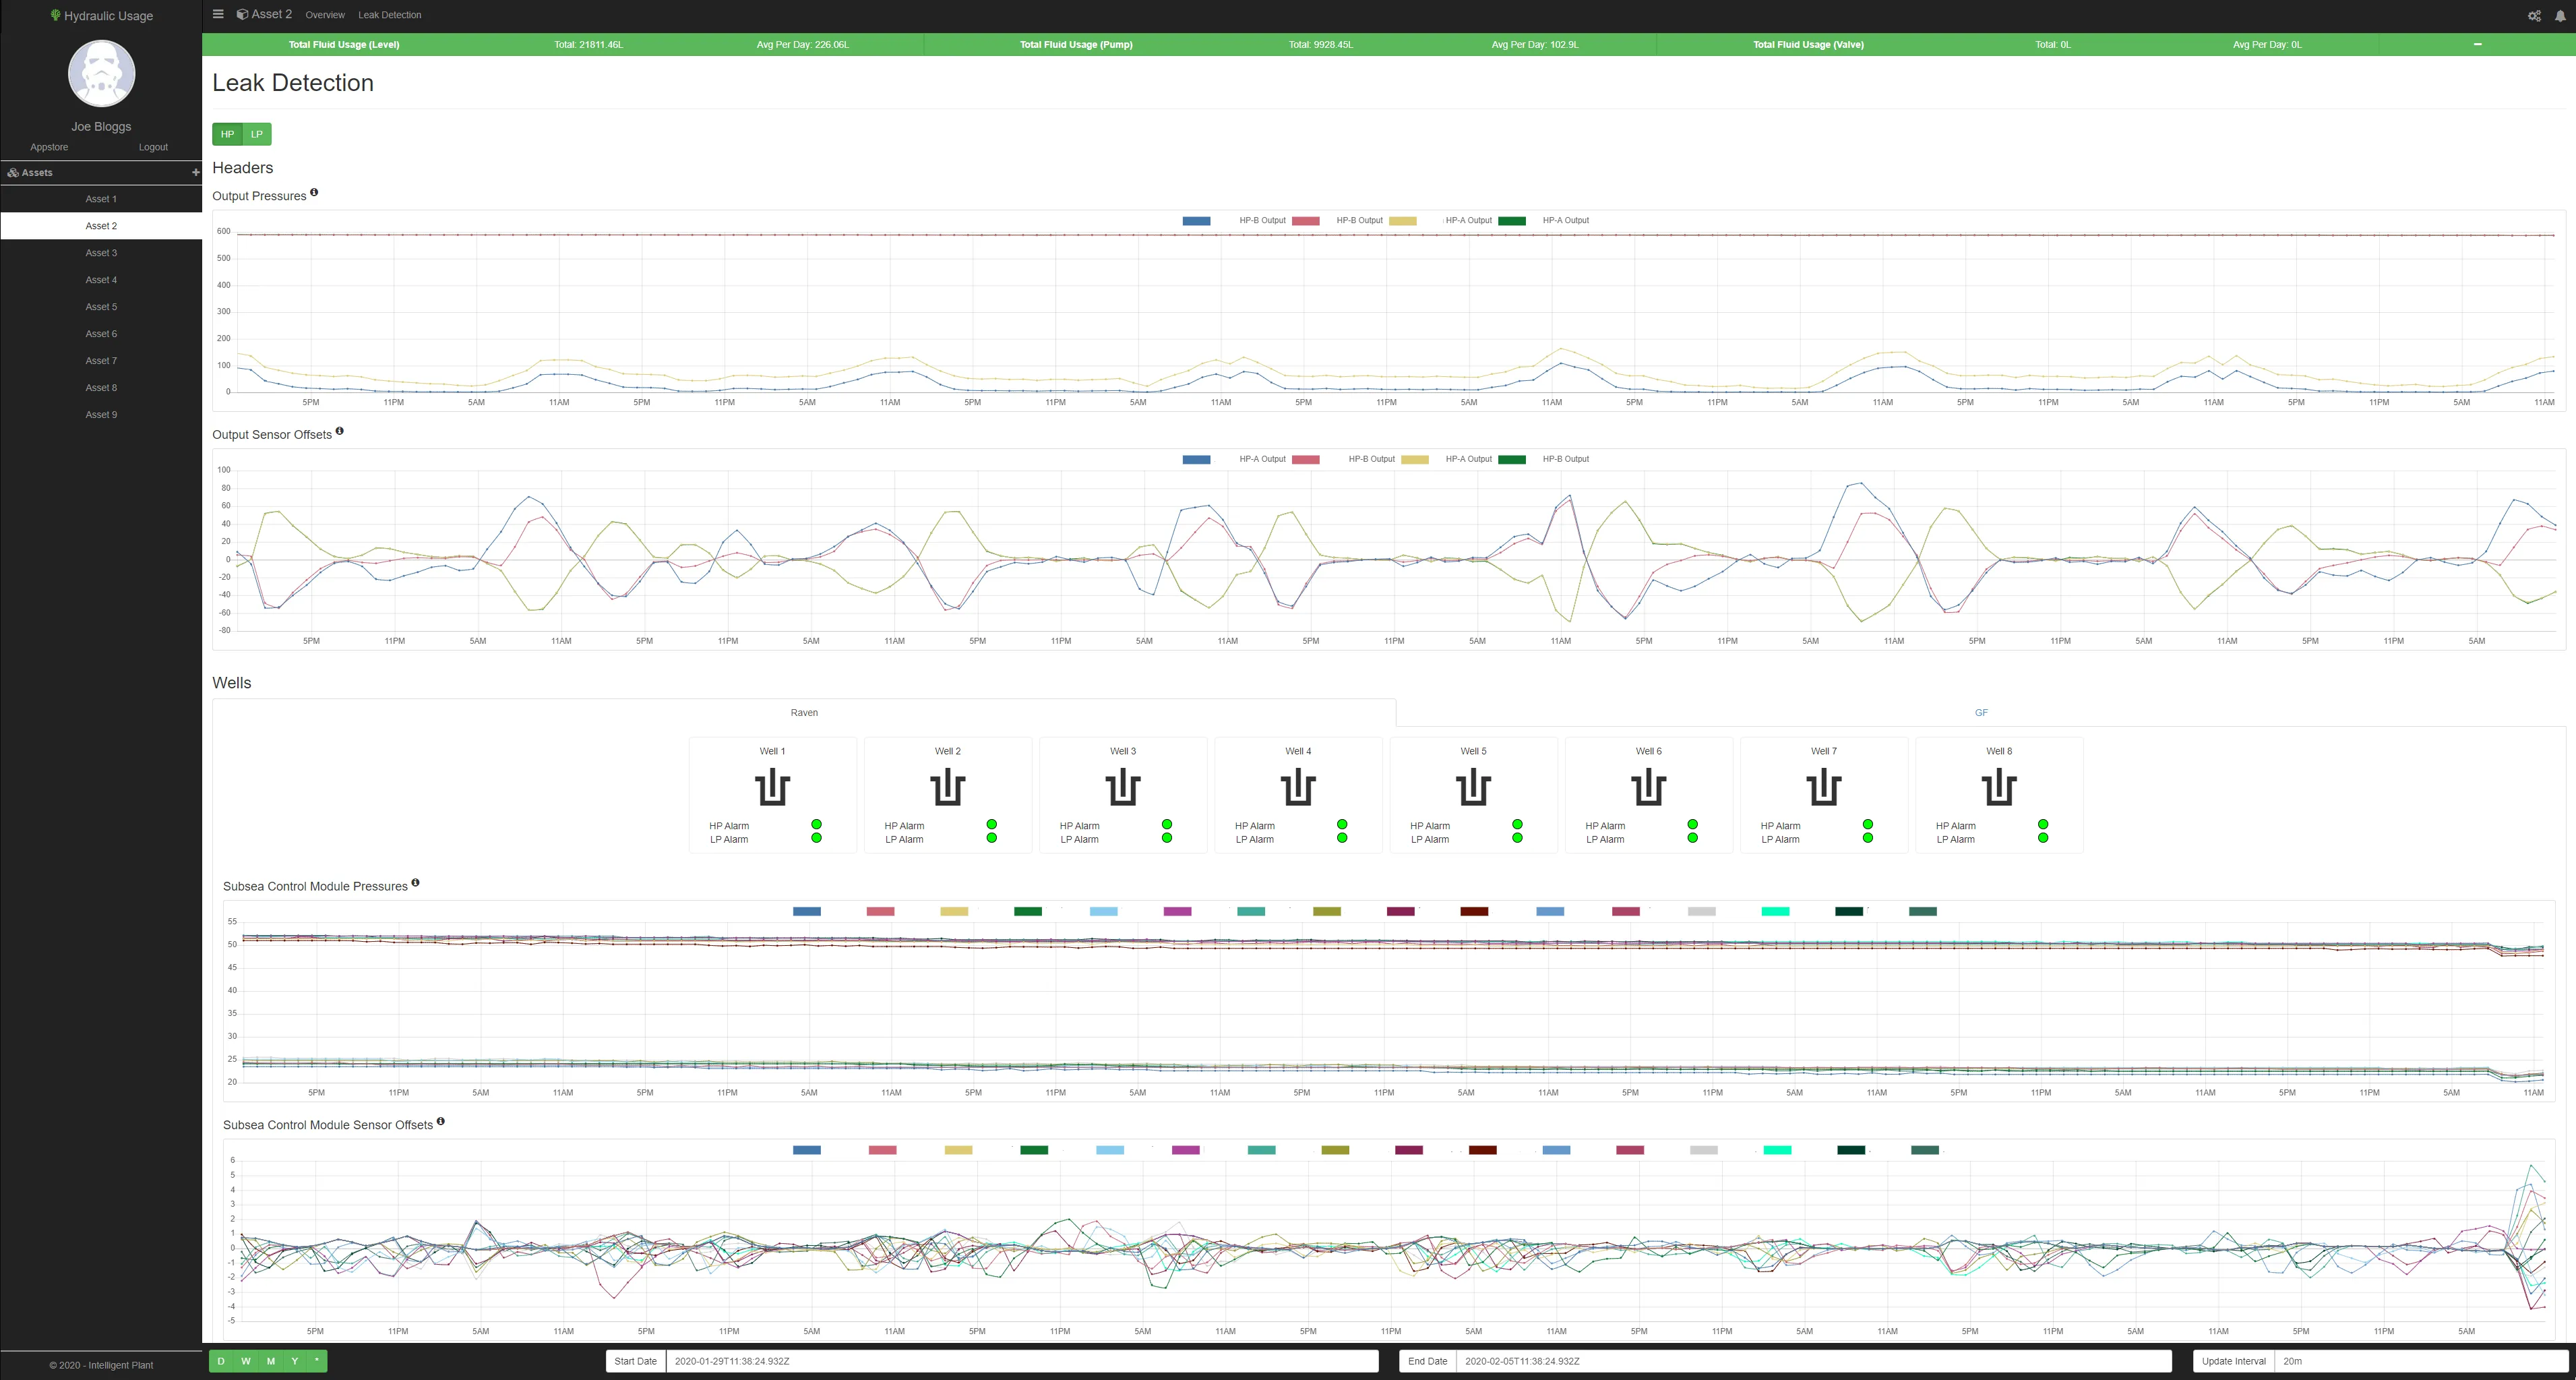The width and height of the screenshot is (2576, 1380).
Task: Open the notifications bell
Action: click(x=2560, y=16)
